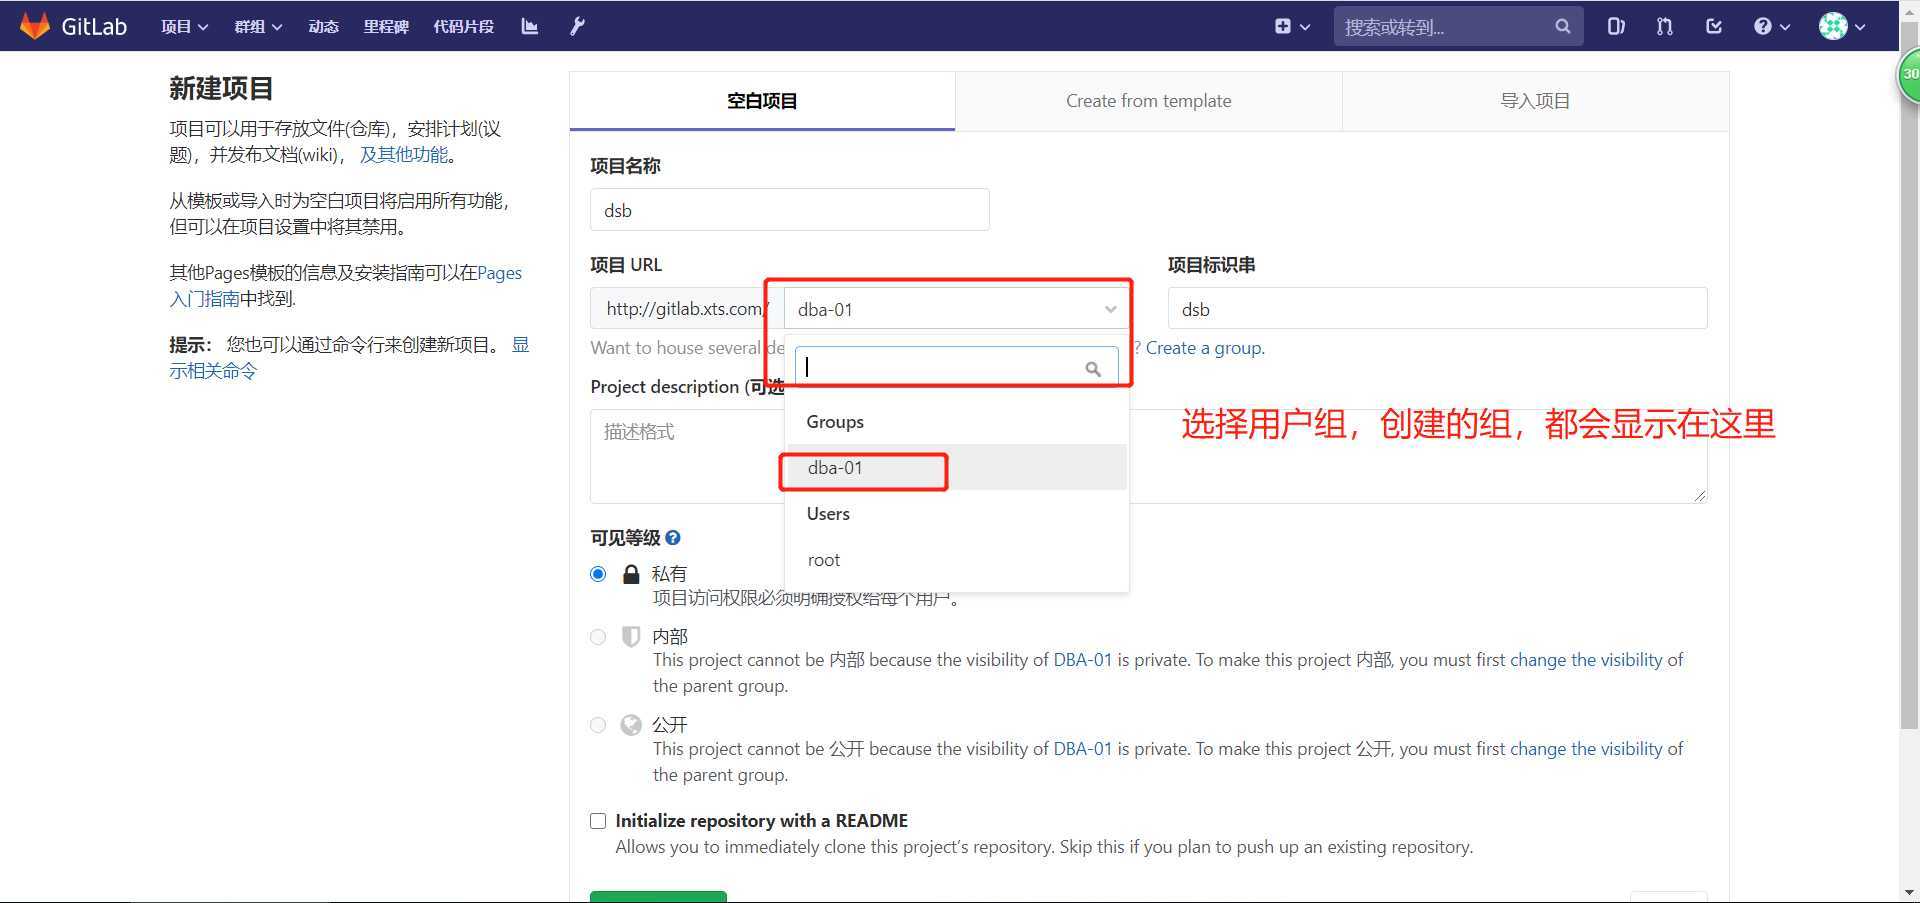Focus the Project description text area
1920x903 pixels.
pos(1148,456)
